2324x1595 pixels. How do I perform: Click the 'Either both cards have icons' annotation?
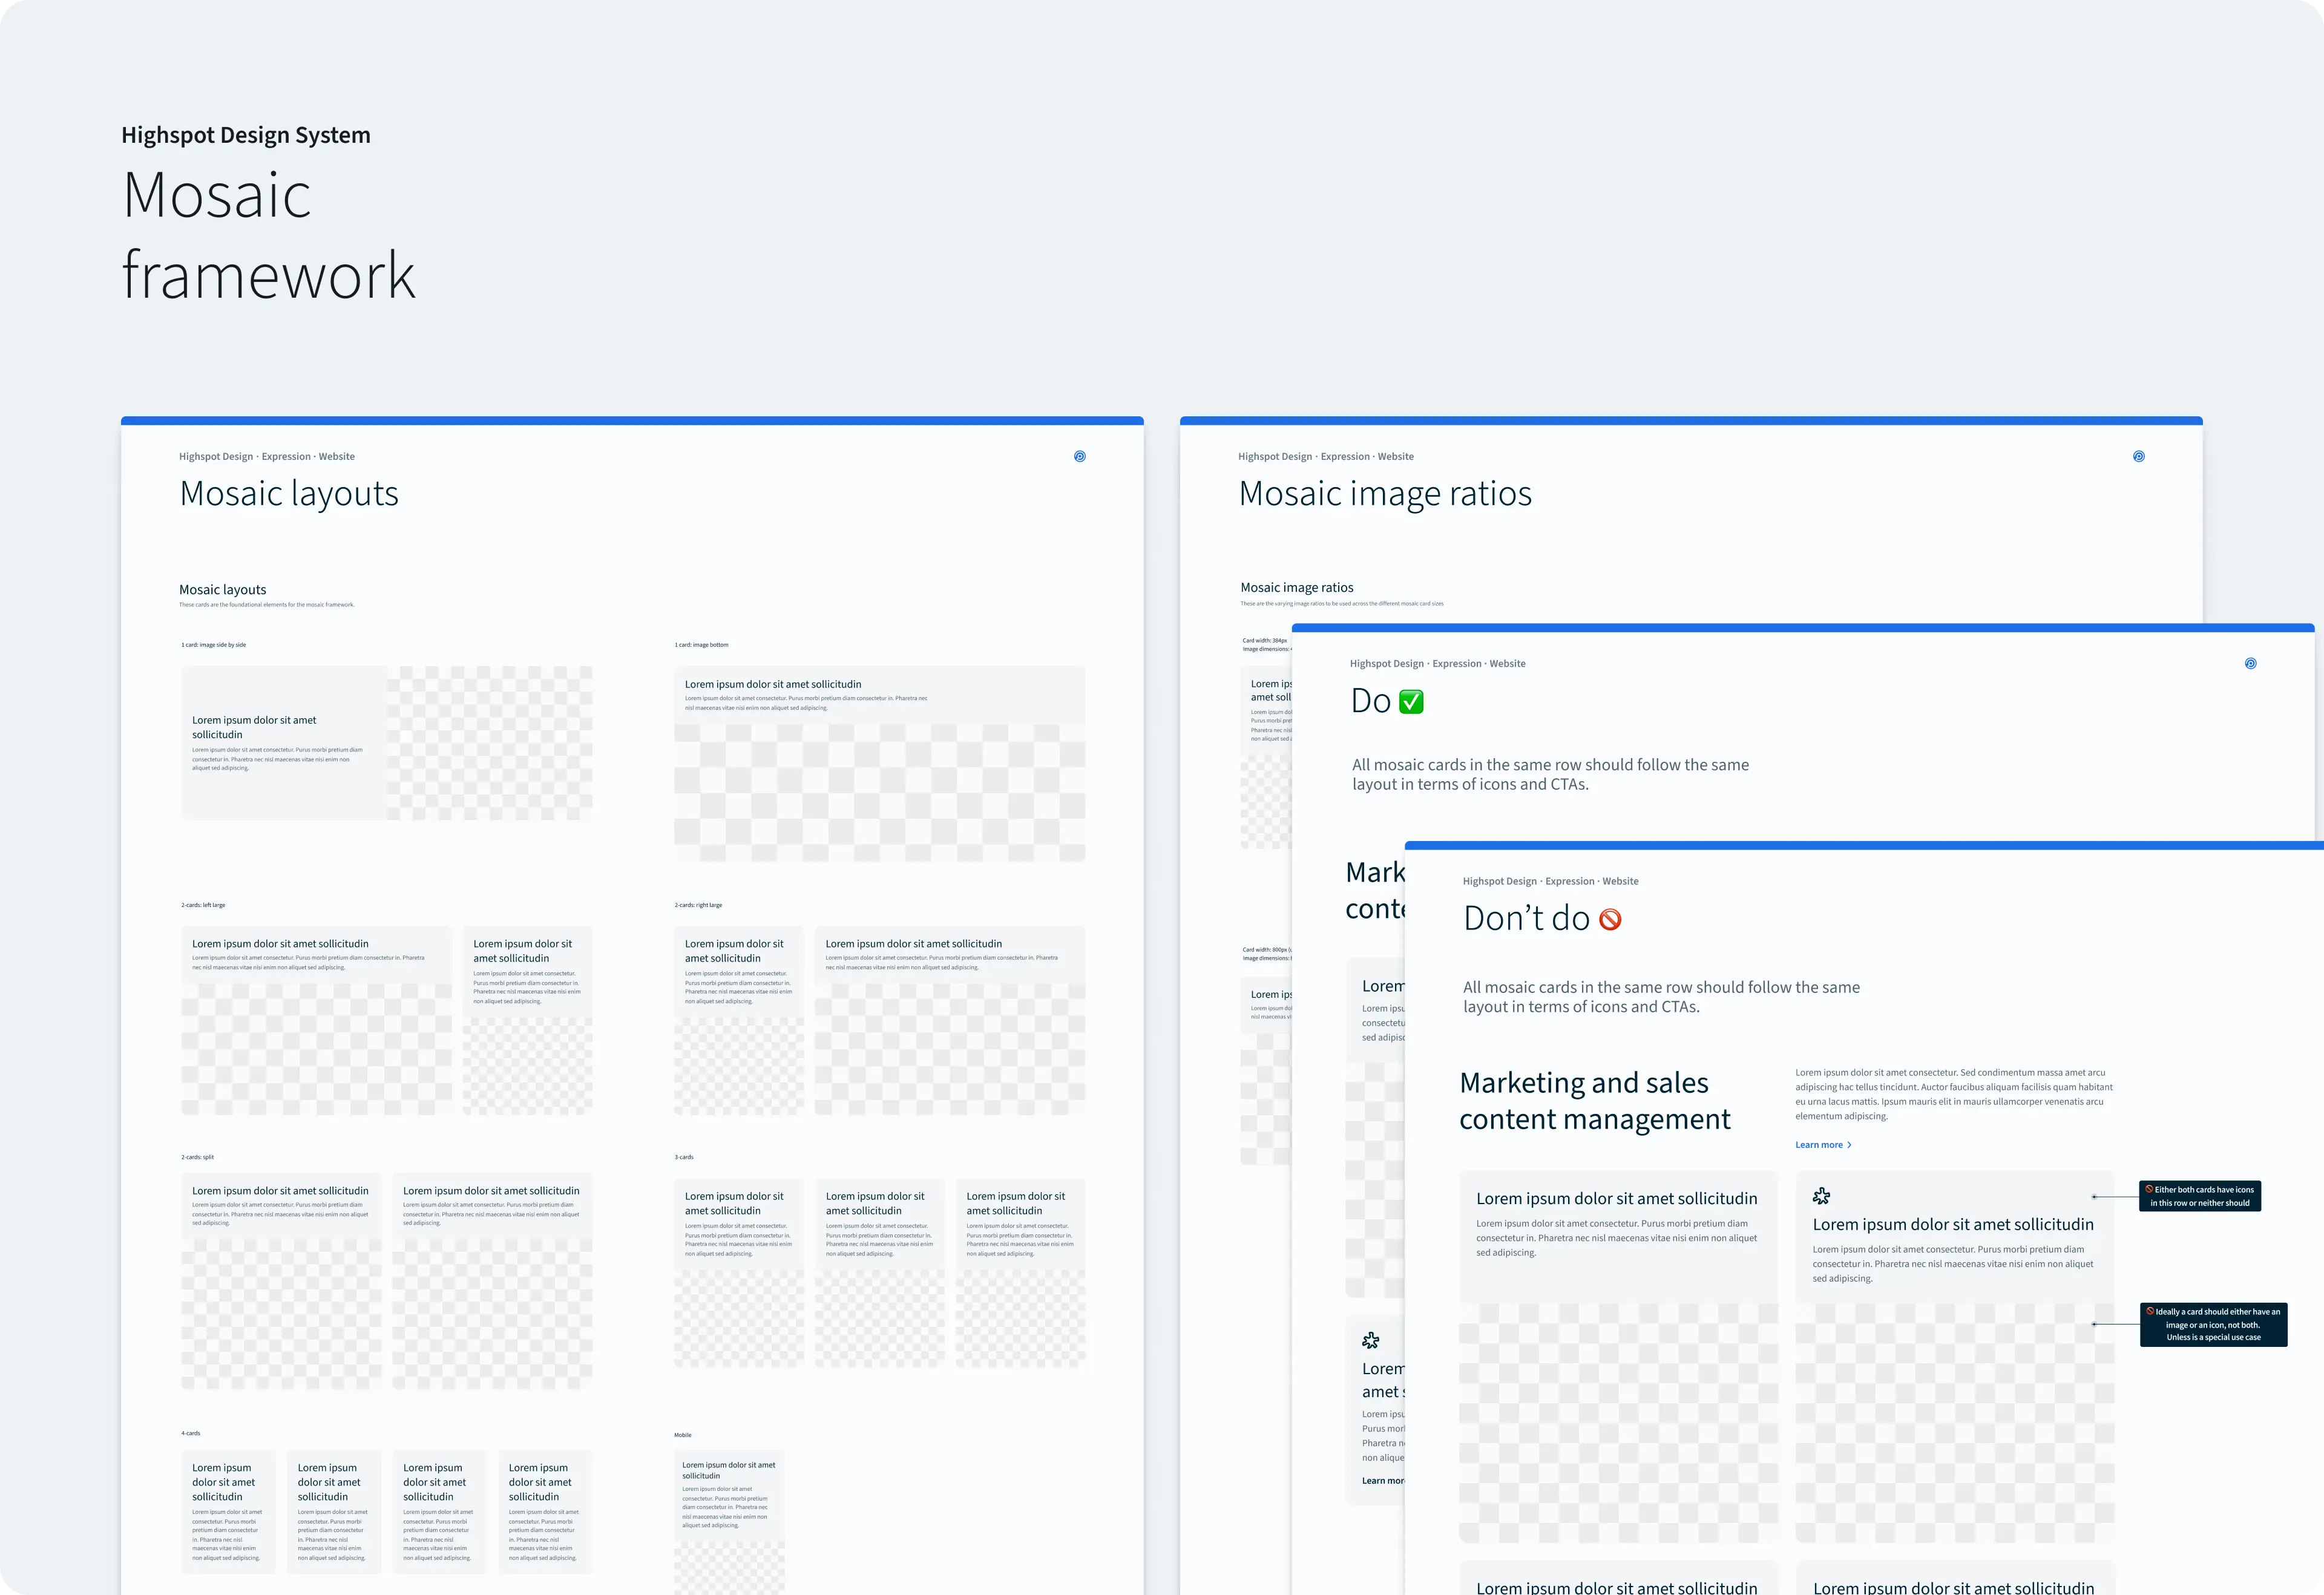point(2199,1196)
